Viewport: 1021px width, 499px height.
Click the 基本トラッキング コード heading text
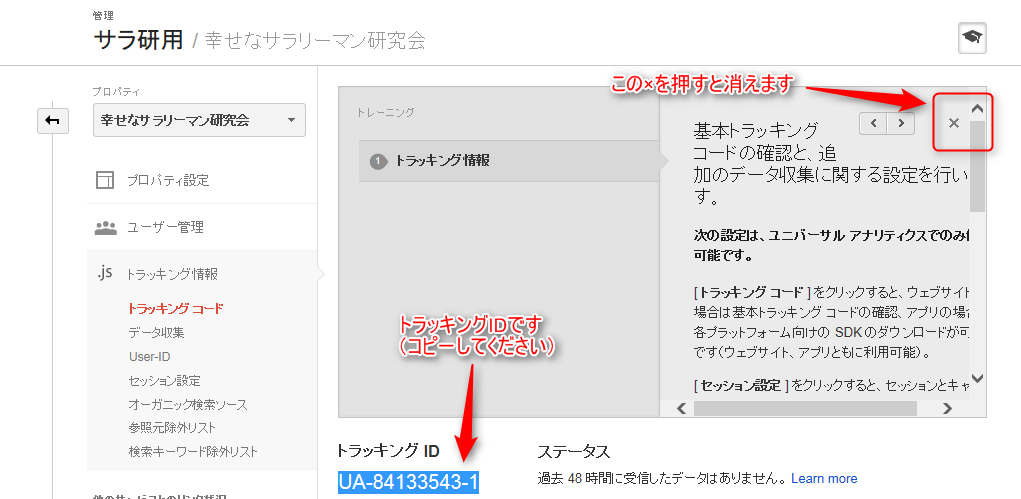(763, 141)
